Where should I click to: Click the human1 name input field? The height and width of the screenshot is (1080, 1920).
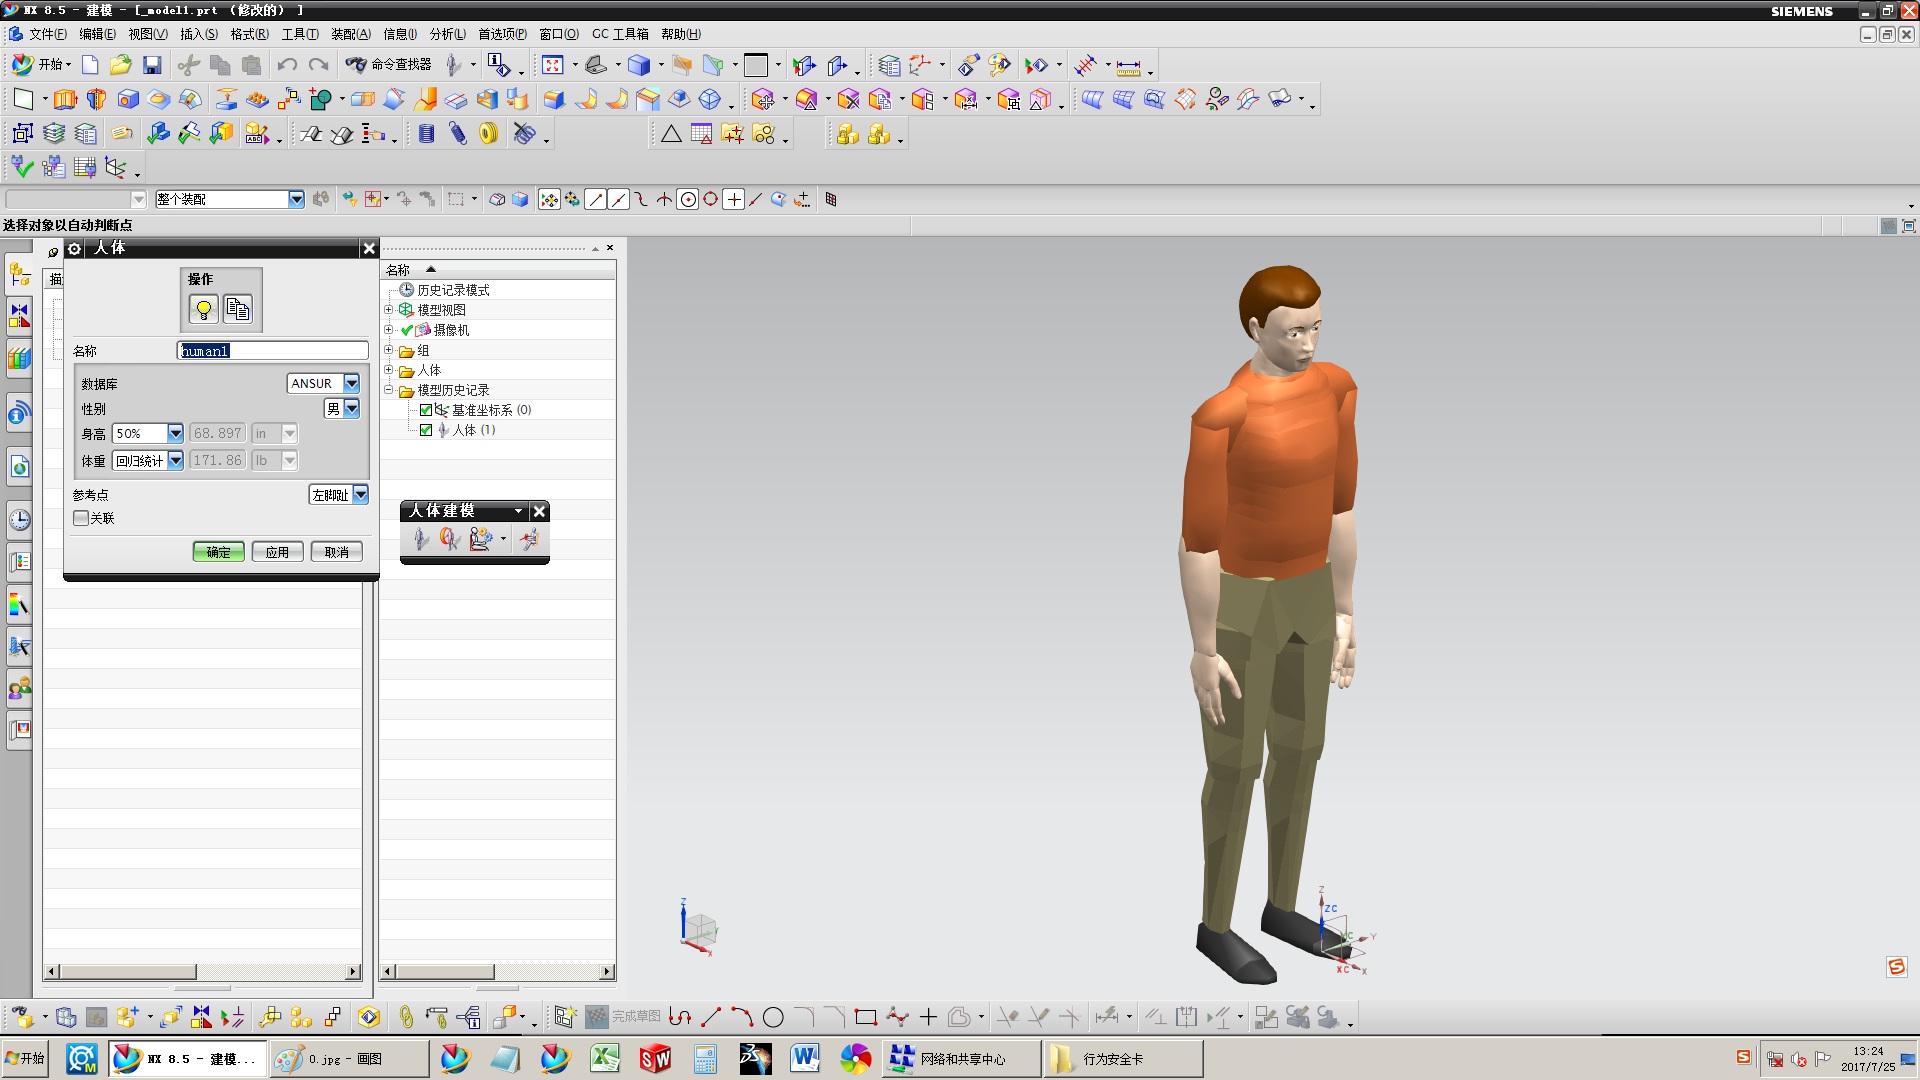point(273,351)
